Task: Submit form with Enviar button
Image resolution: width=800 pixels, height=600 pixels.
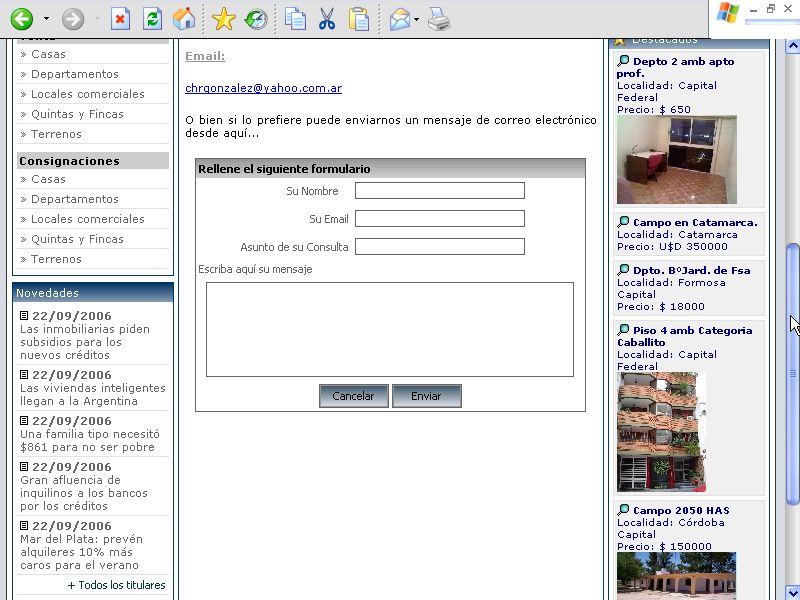Action: tap(427, 396)
